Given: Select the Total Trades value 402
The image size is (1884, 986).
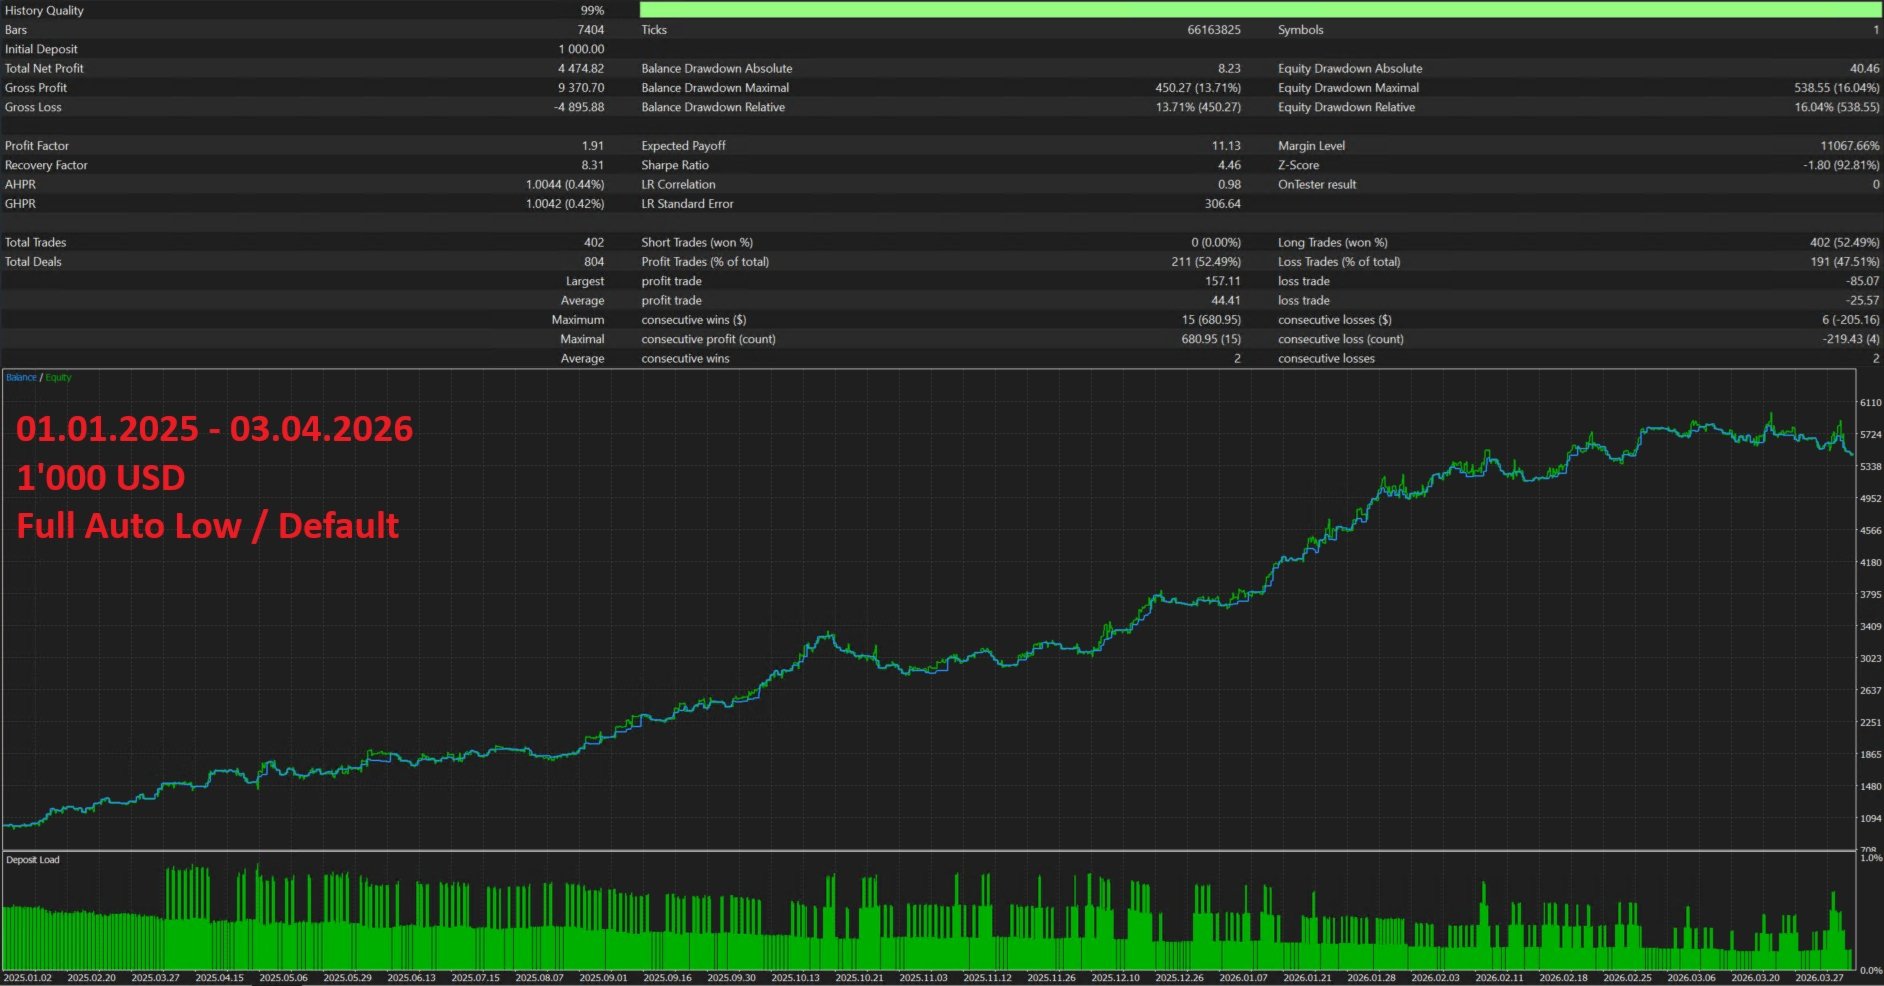Looking at the screenshot, I should tap(594, 243).
